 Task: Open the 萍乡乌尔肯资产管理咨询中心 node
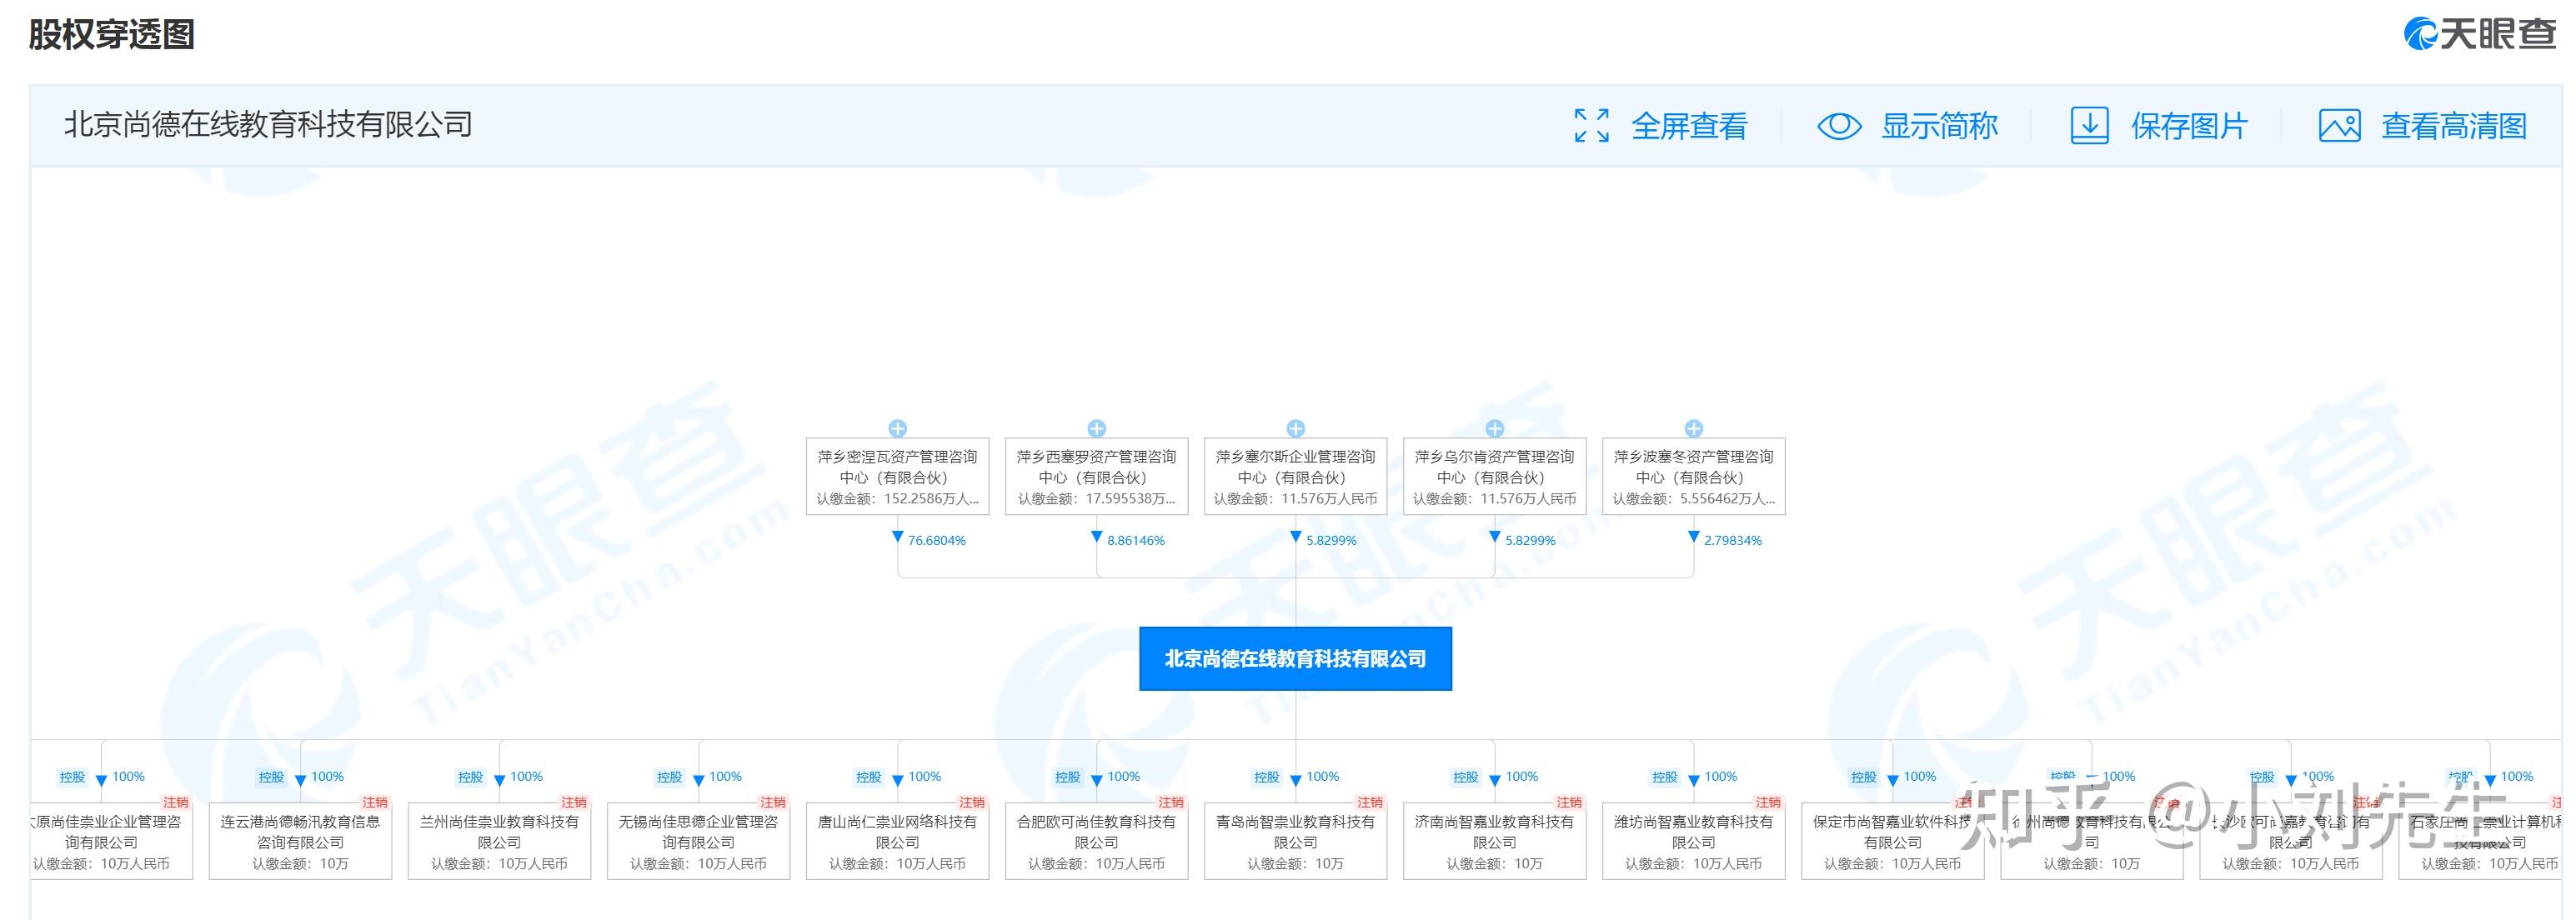(1495, 477)
